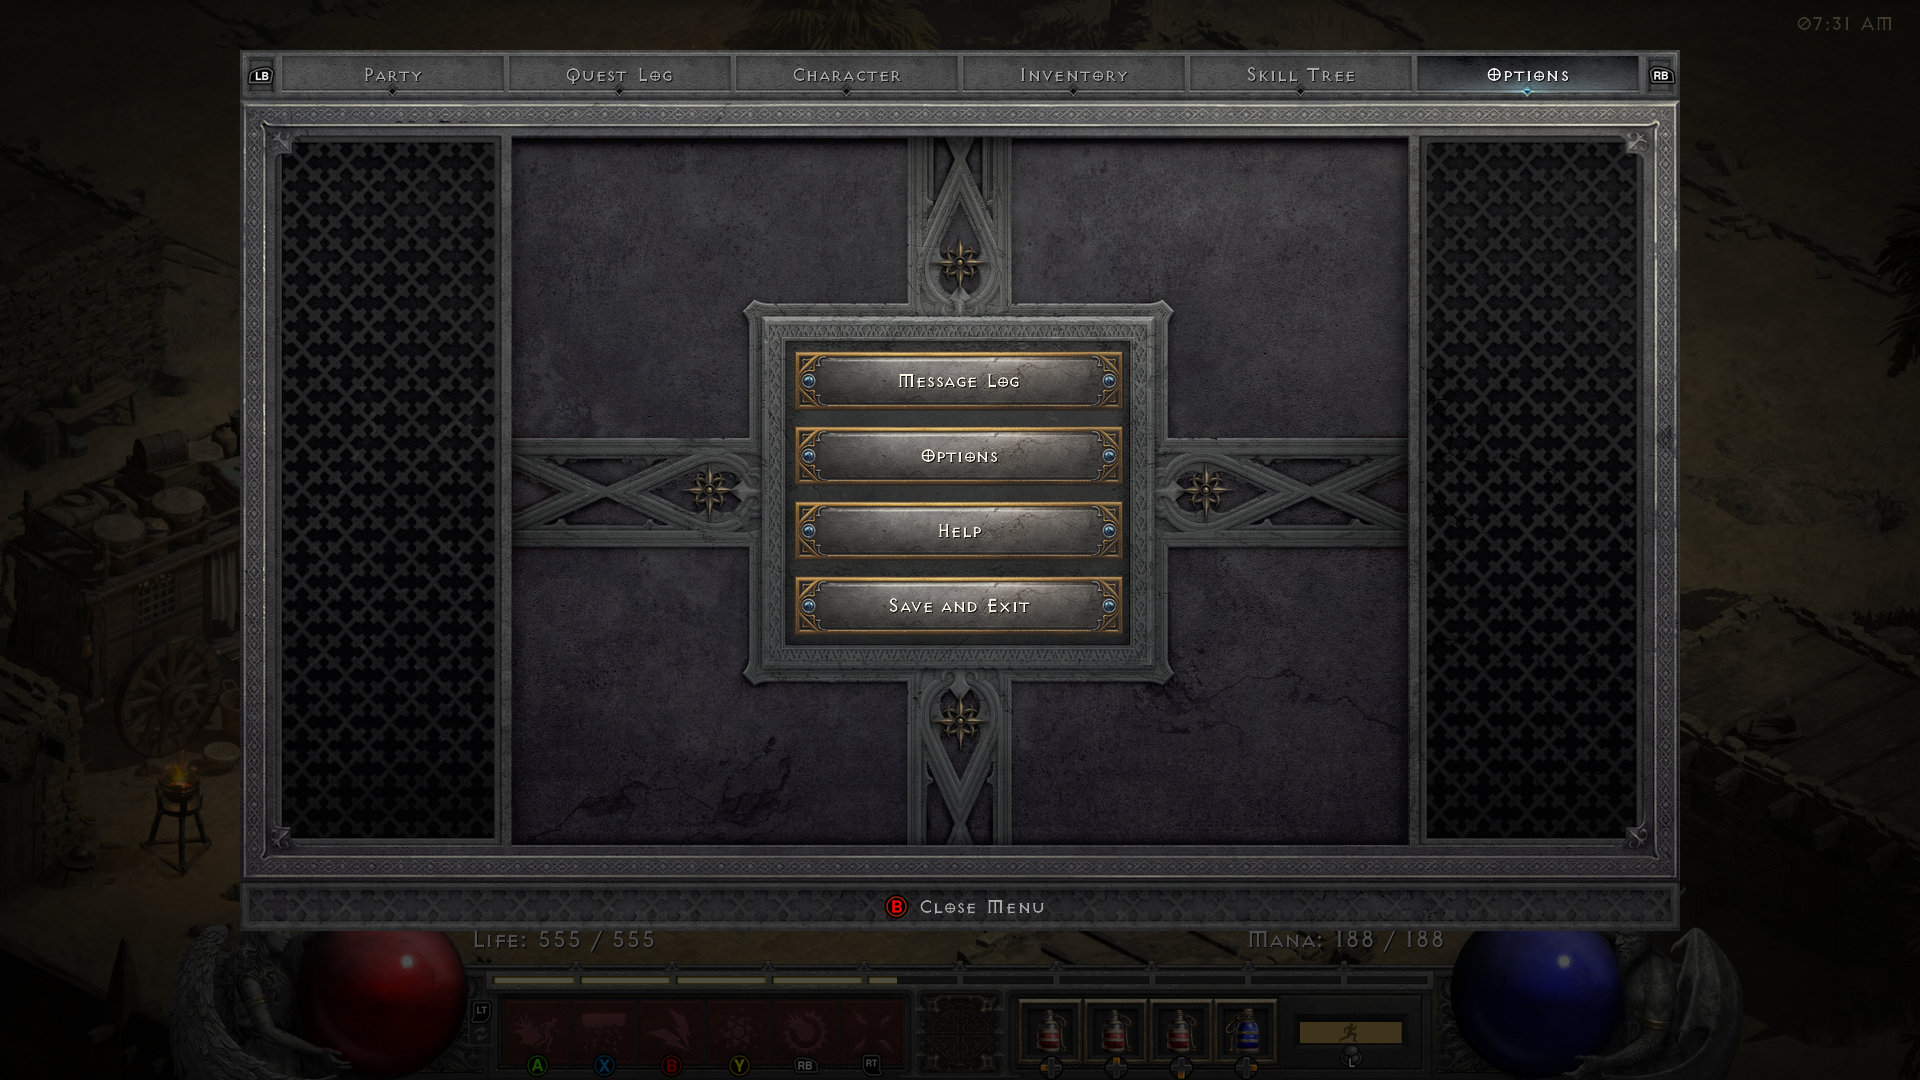1920x1080 pixels.
Task: Navigate to Inventory panel tab
Action: click(x=1073, y=74)
